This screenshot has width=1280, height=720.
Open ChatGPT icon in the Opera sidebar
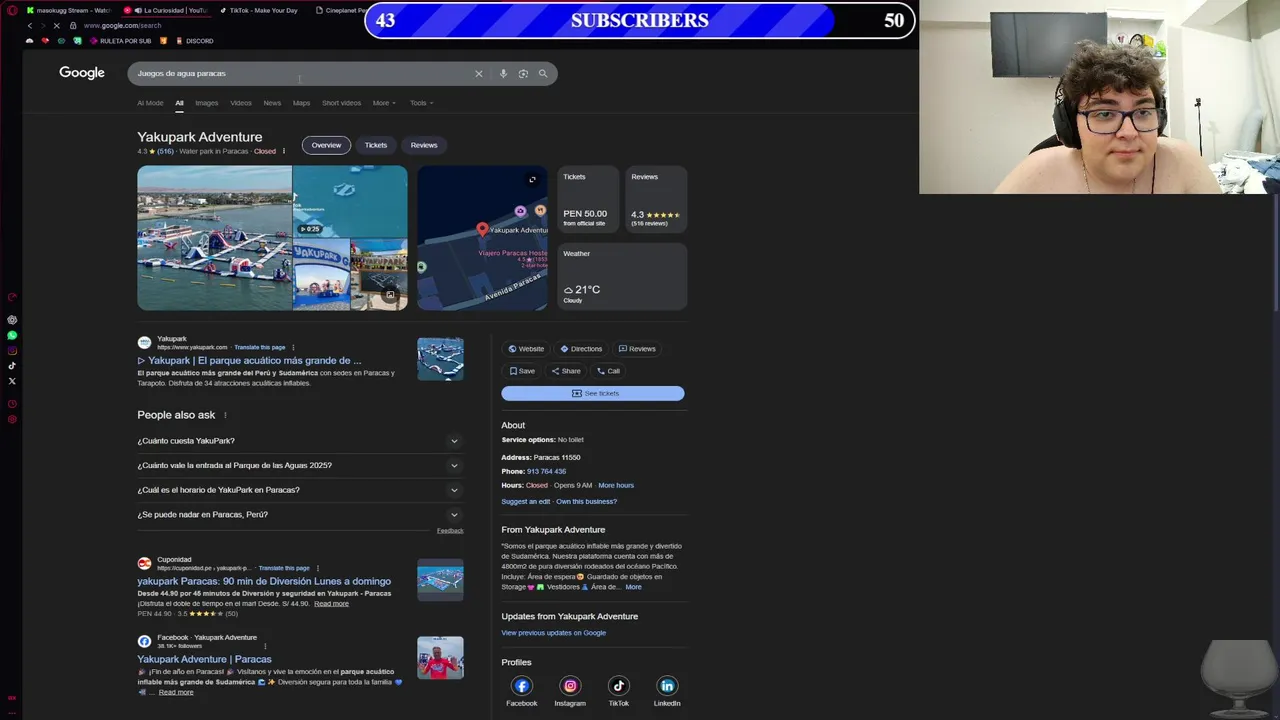[12, 320]
